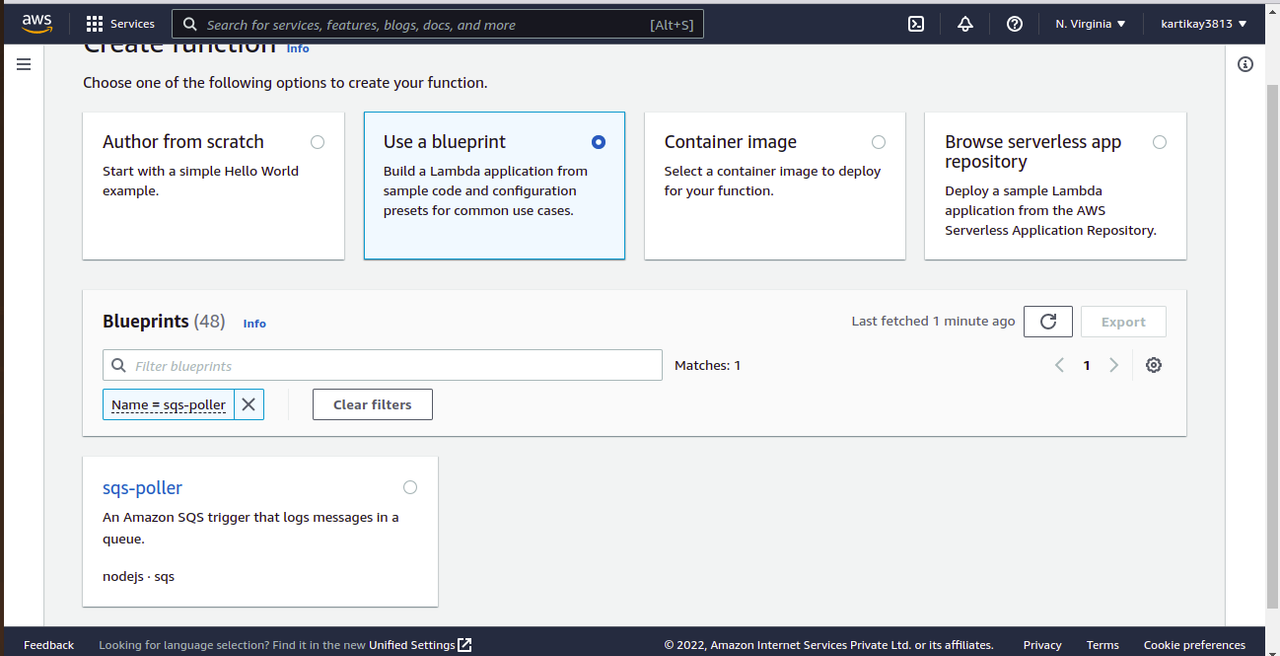Click 'Last fetched 1 minute ago' text
Image resolution: width=1280 pixels, height=656 pixels.
point(933,321)
